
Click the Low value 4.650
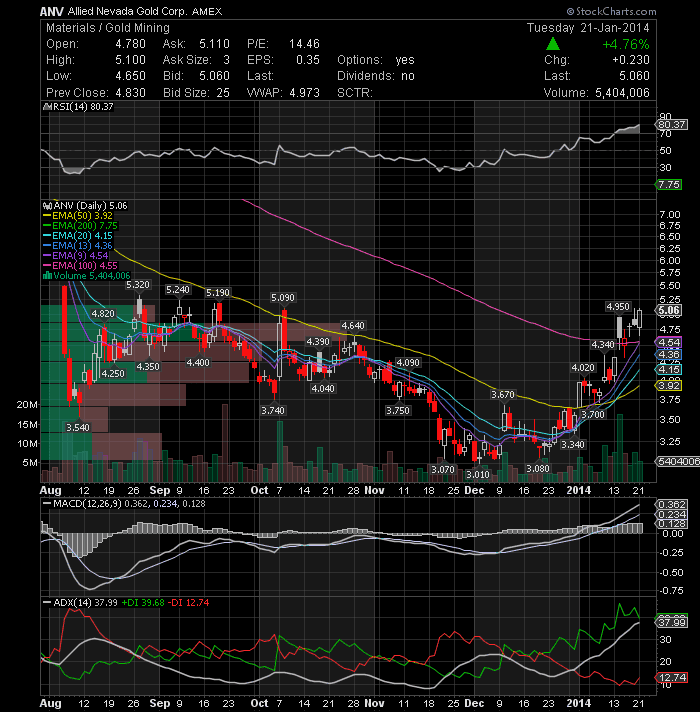[x=130, y=76]
